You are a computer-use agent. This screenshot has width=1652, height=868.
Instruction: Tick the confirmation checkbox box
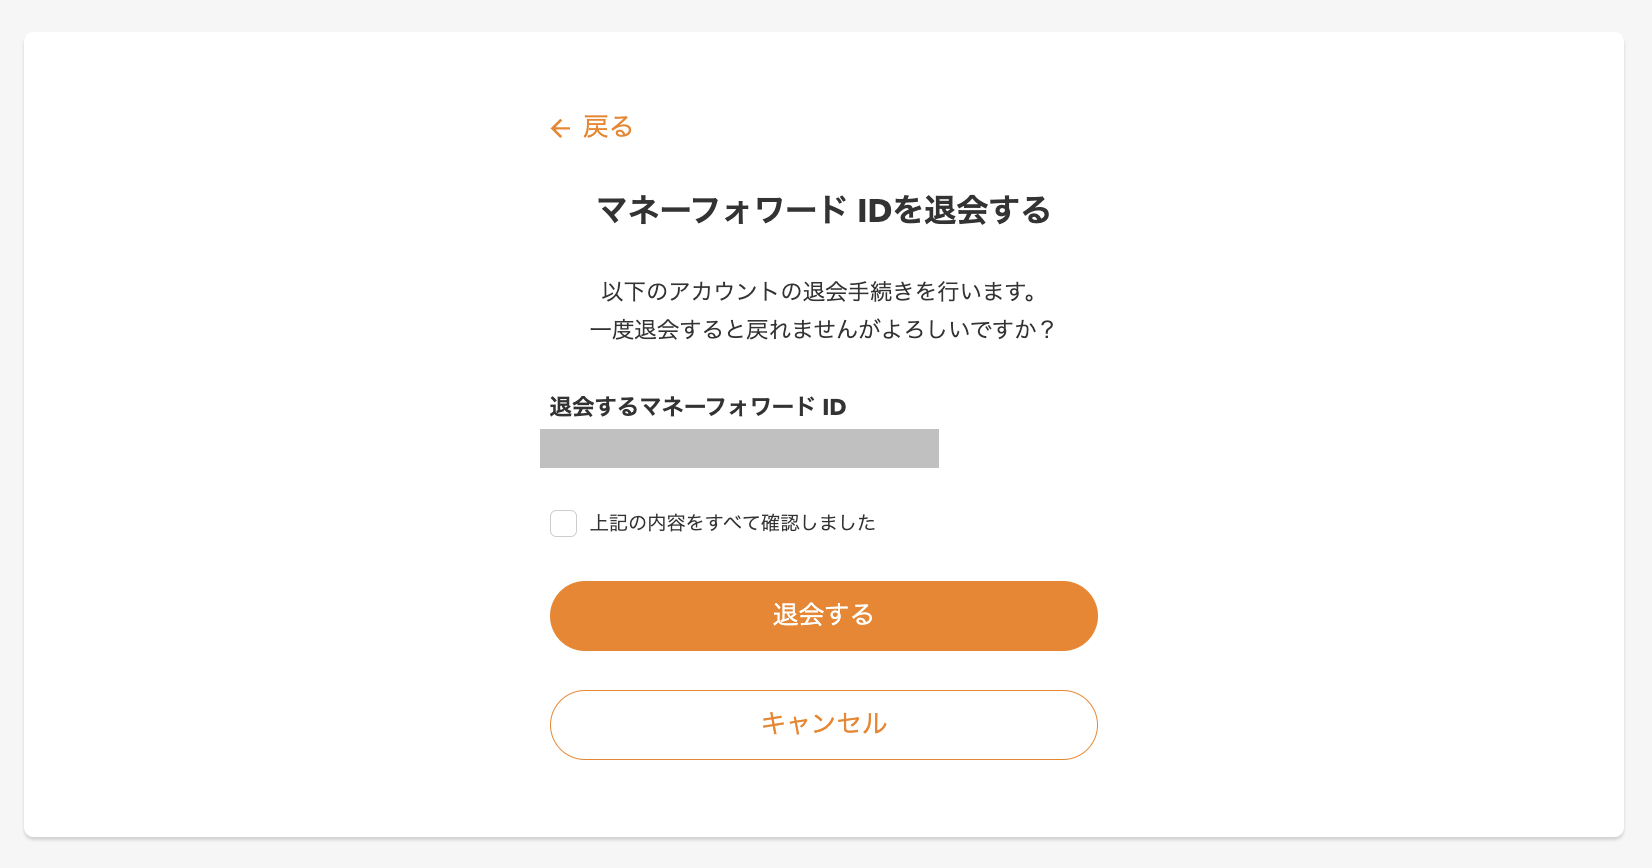[563, 523]
